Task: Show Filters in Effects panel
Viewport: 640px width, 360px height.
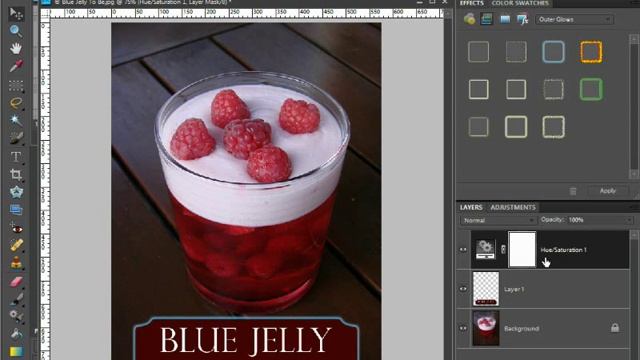Action: point(469,19)
